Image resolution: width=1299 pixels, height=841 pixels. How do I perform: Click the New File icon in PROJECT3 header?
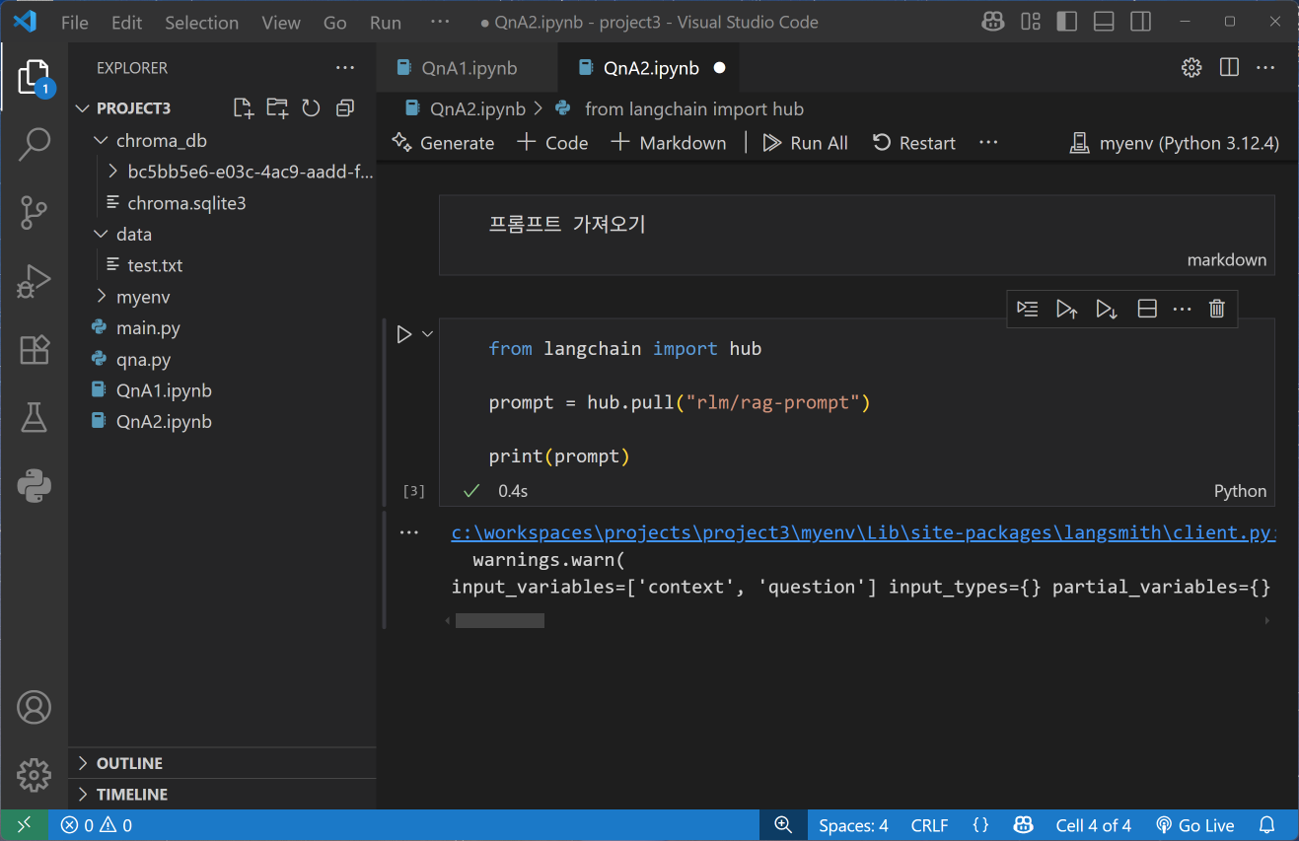(243, 108)
